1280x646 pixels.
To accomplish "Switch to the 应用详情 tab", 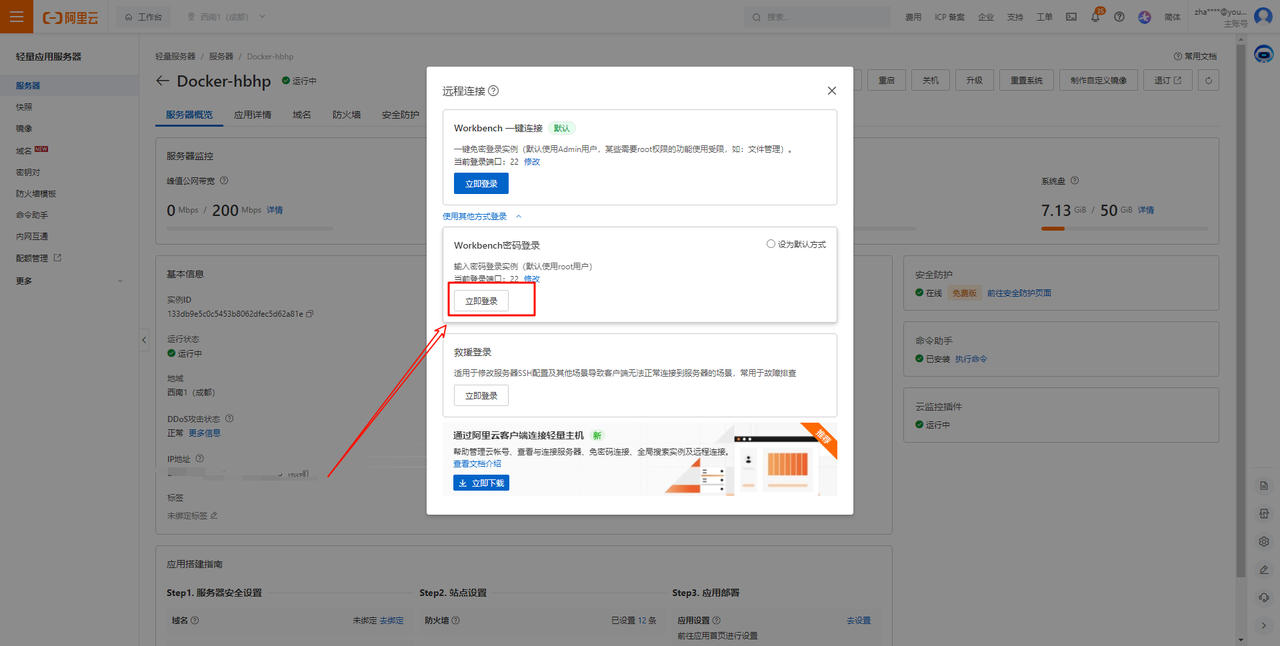I will [252, 115].
